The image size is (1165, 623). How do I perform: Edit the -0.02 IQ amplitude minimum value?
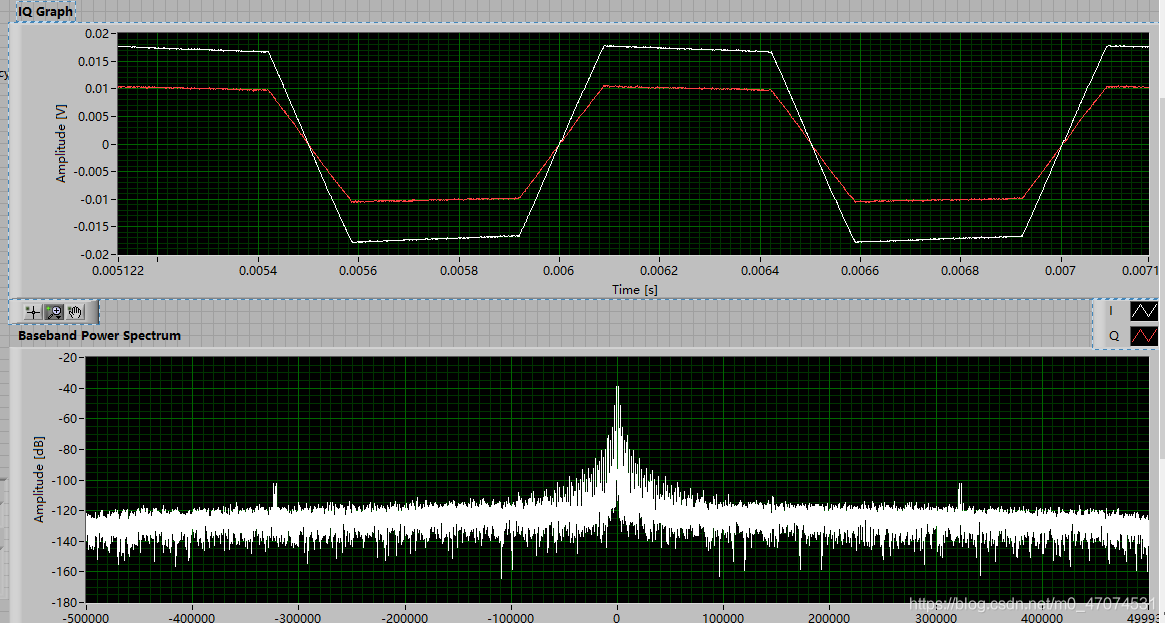(94, 254)
